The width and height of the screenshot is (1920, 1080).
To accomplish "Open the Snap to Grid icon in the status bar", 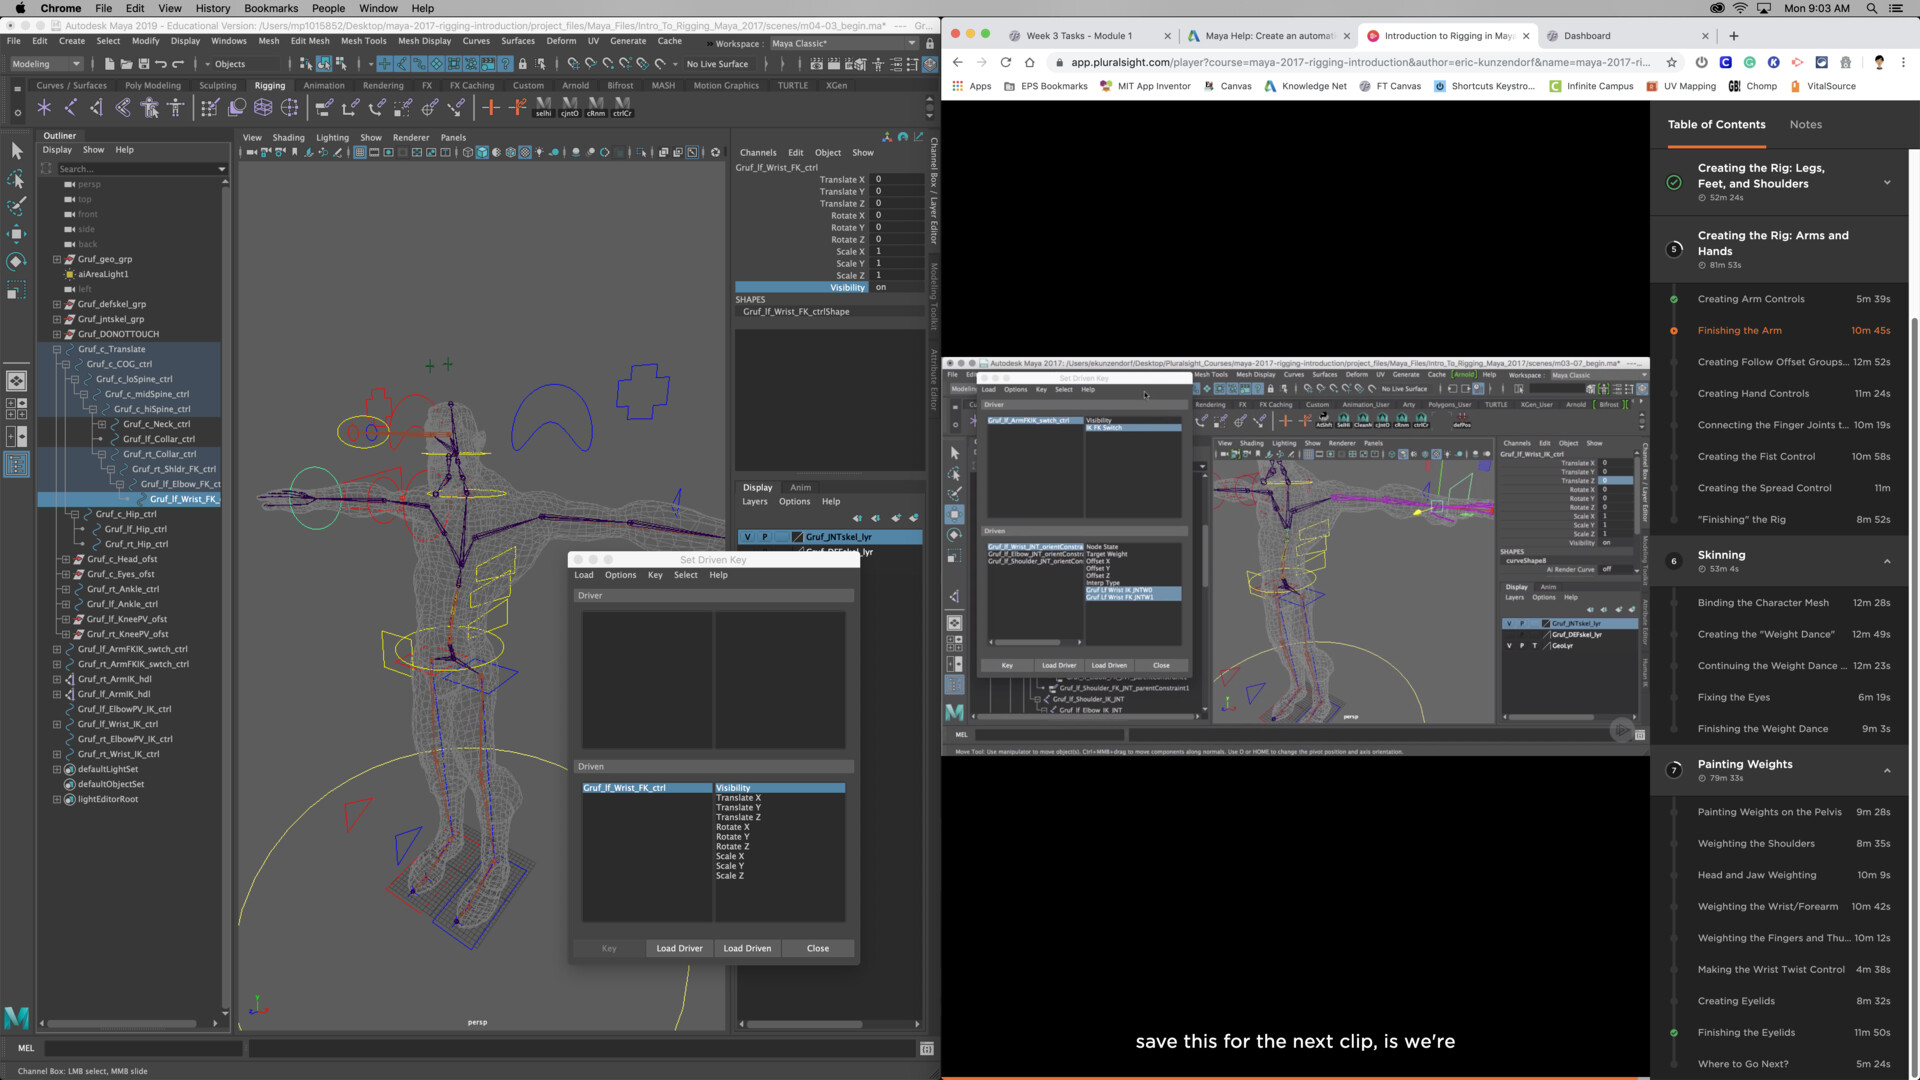I will tap(574, 64).
